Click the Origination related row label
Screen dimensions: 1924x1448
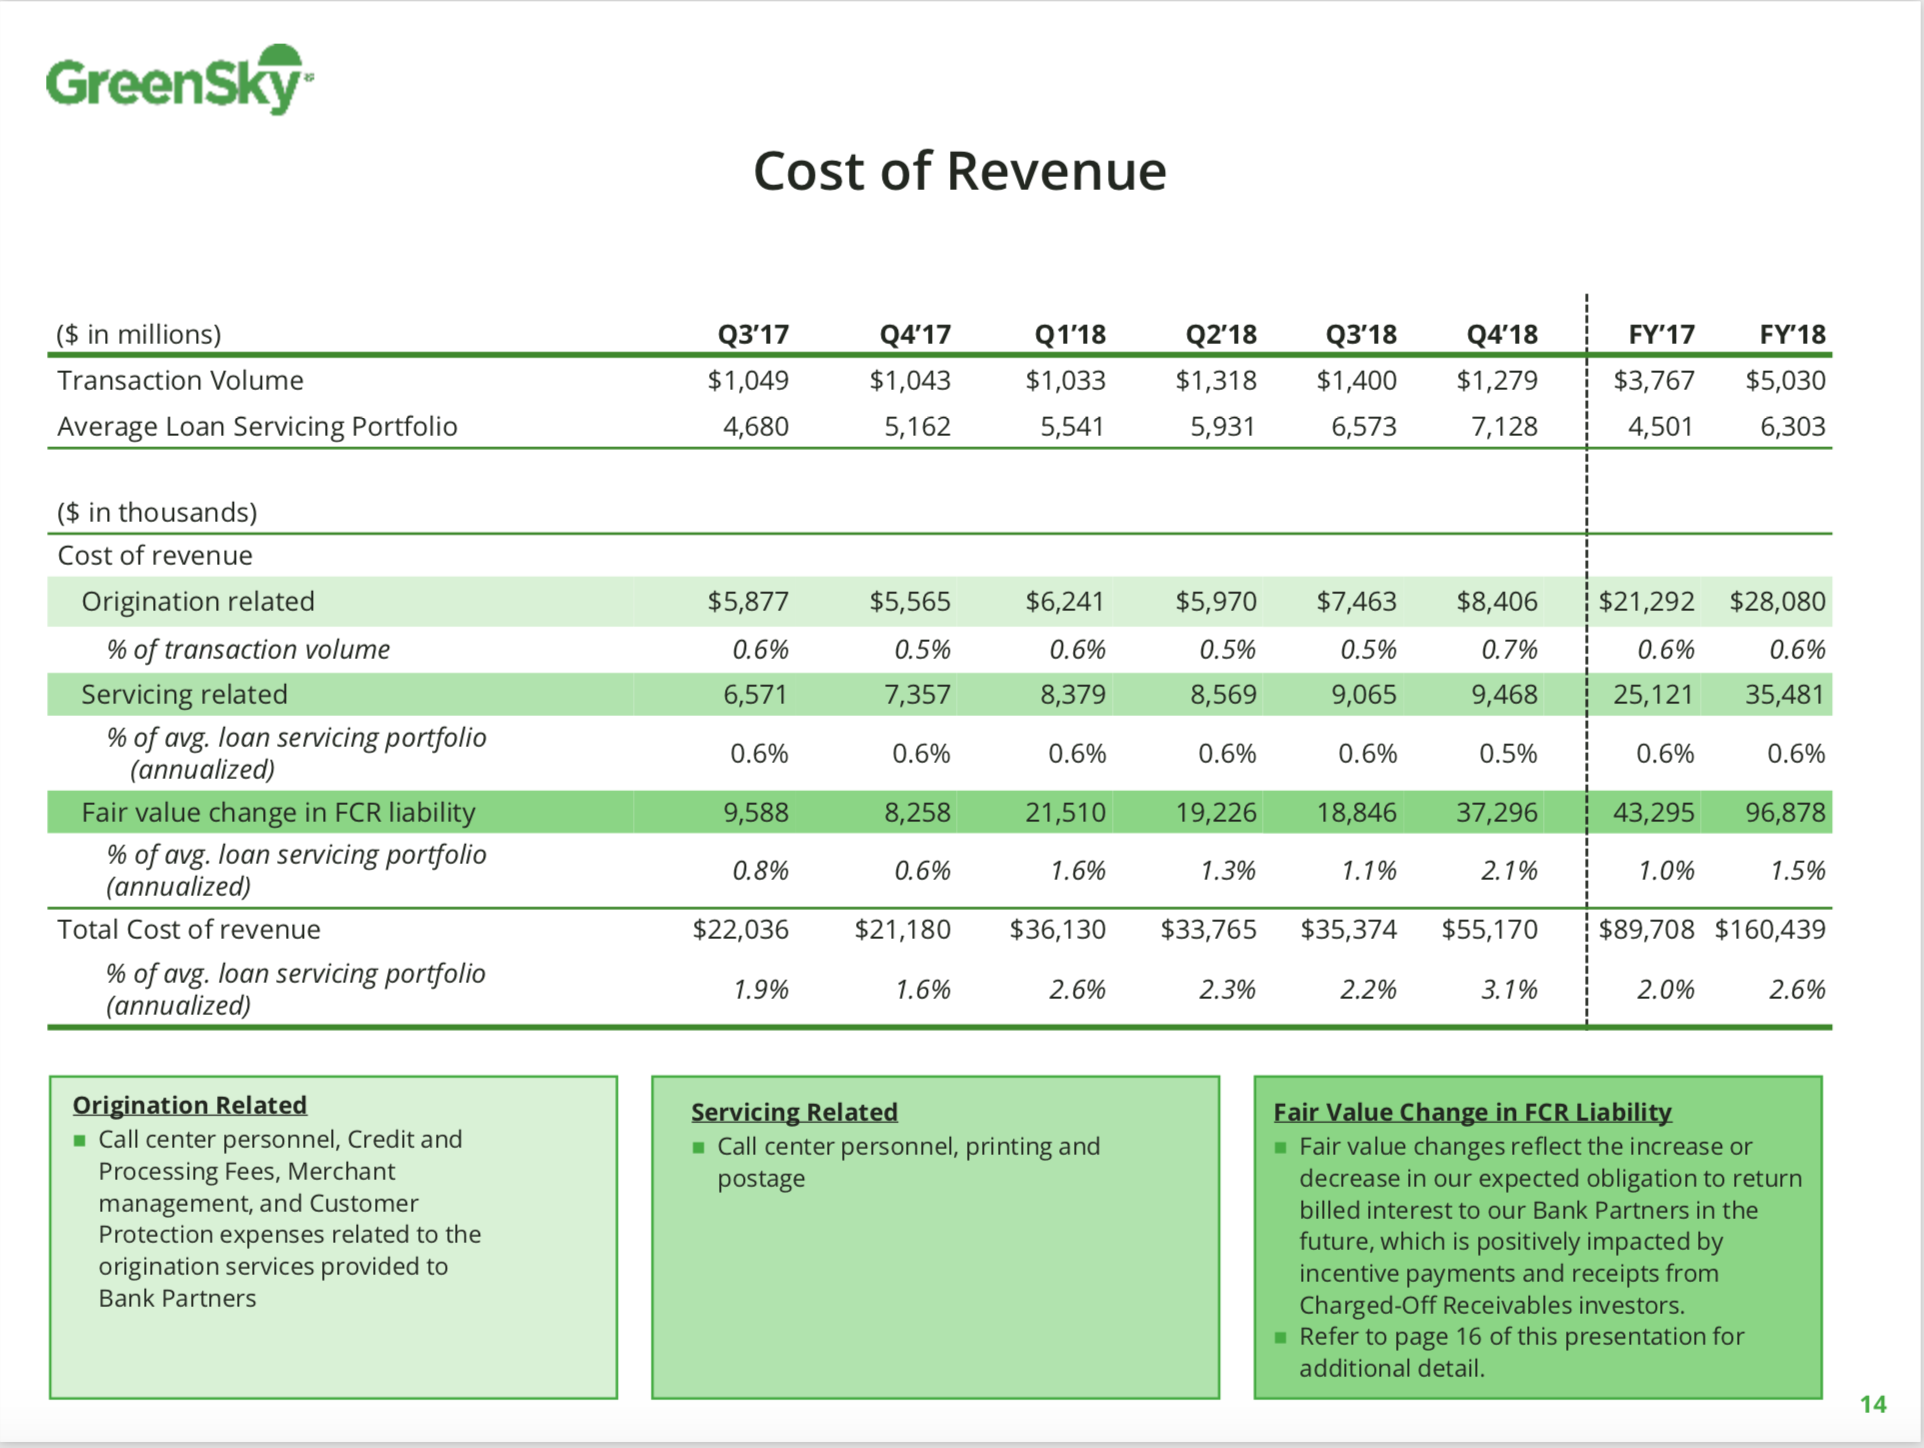coord(198,601)
